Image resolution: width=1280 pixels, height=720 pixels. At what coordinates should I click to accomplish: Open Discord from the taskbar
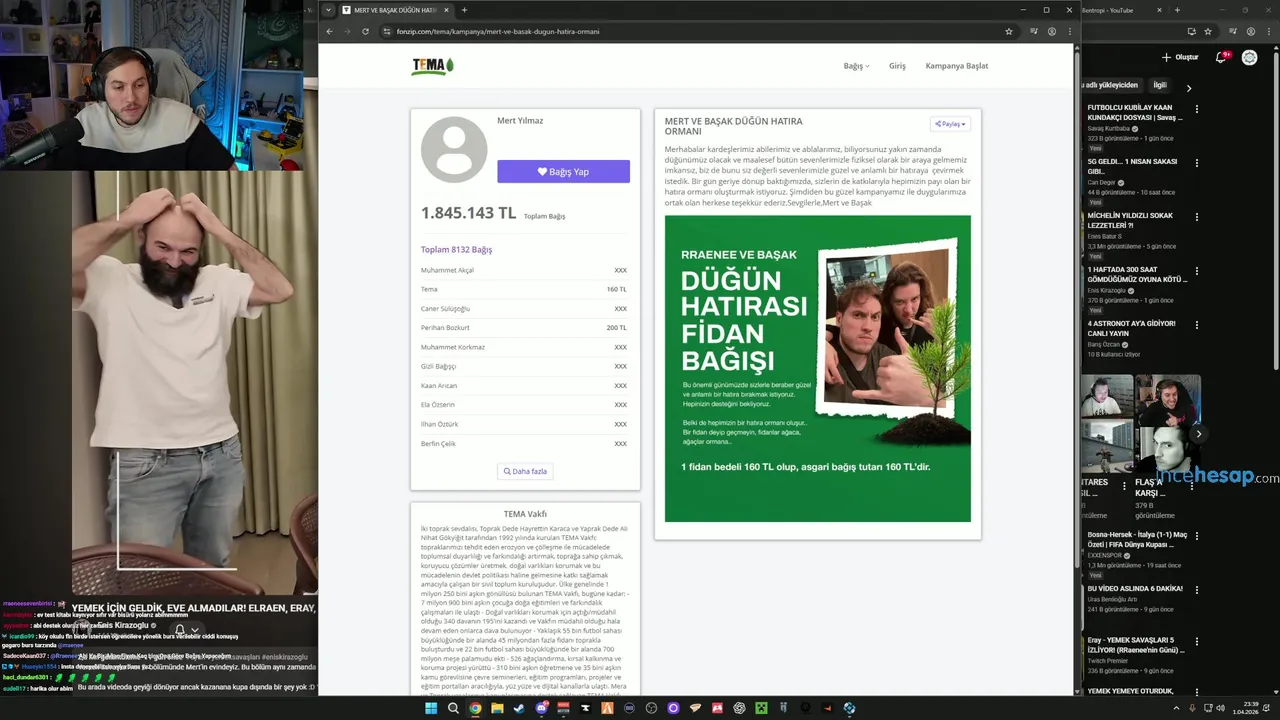coord(541,708)
